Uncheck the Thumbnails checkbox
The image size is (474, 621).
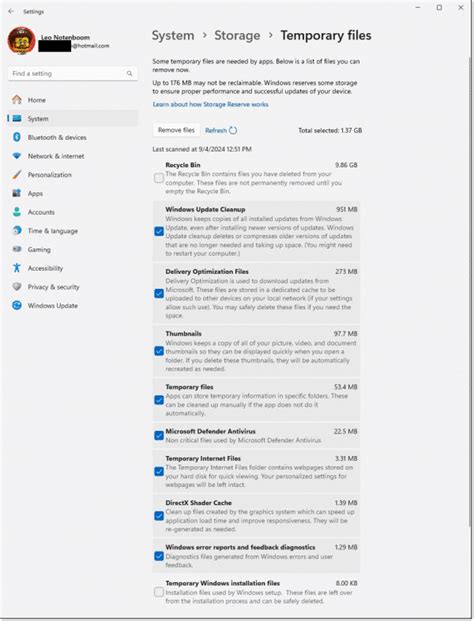click(x=159, y=351)
